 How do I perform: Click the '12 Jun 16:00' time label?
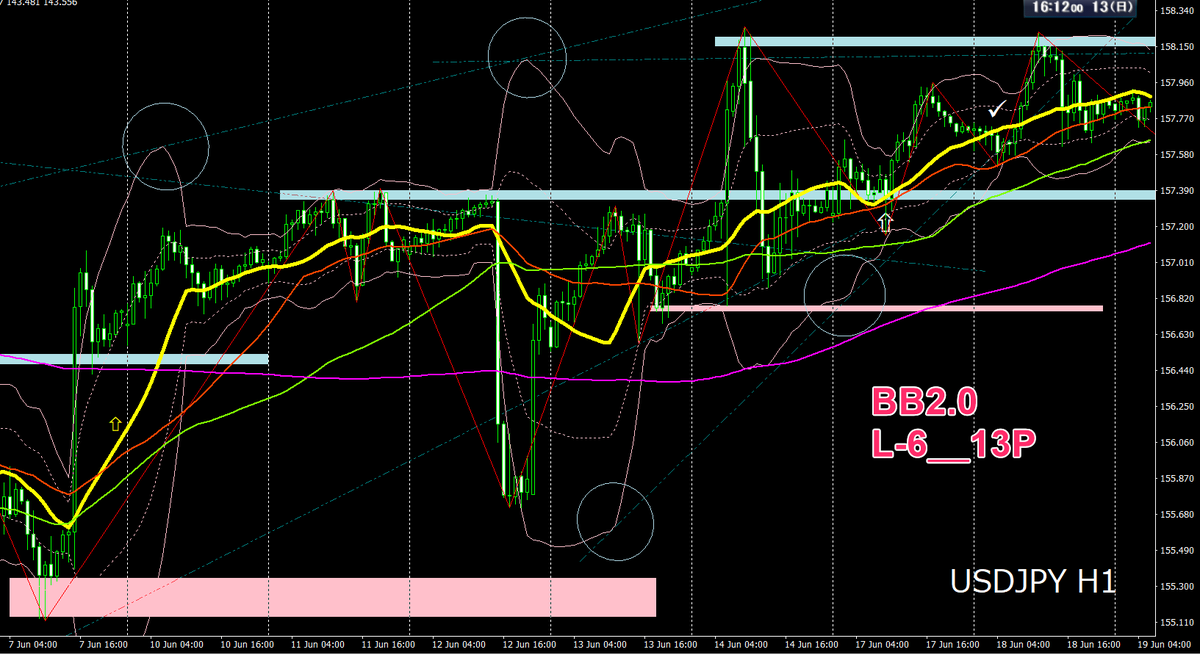[x=531, y=646]
